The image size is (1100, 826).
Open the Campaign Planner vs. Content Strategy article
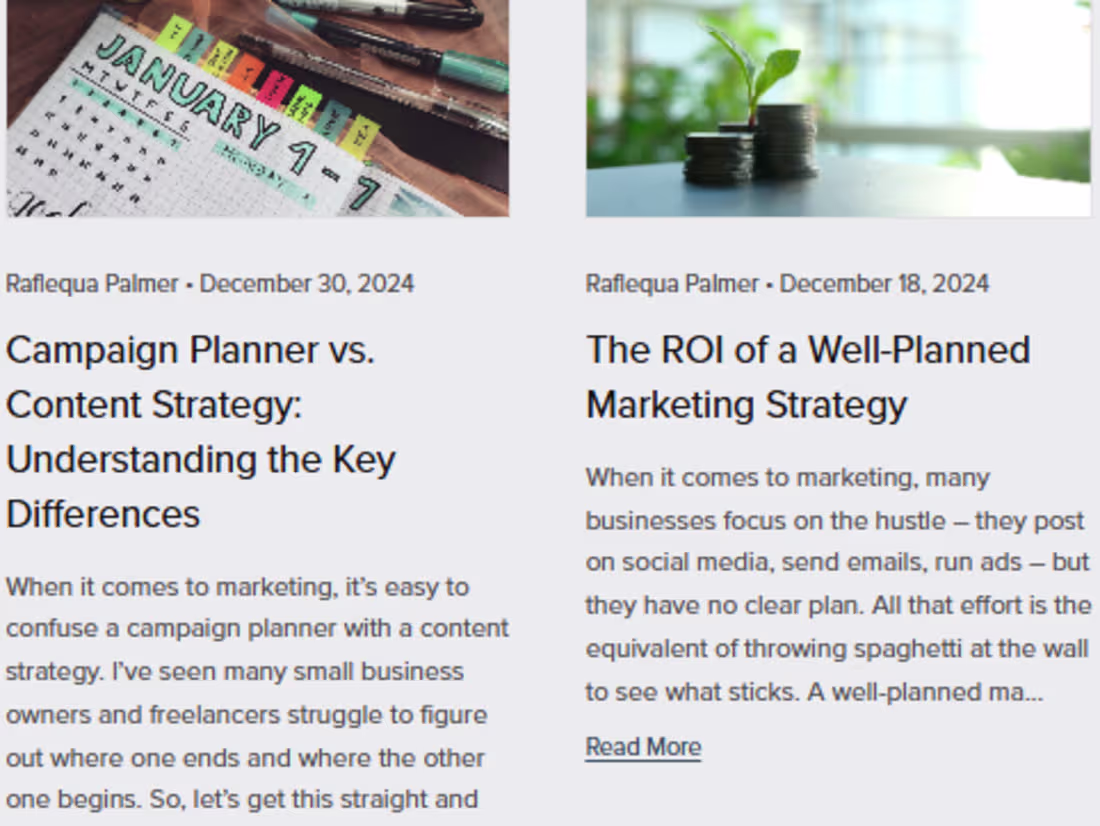click(x=200, y=430)
